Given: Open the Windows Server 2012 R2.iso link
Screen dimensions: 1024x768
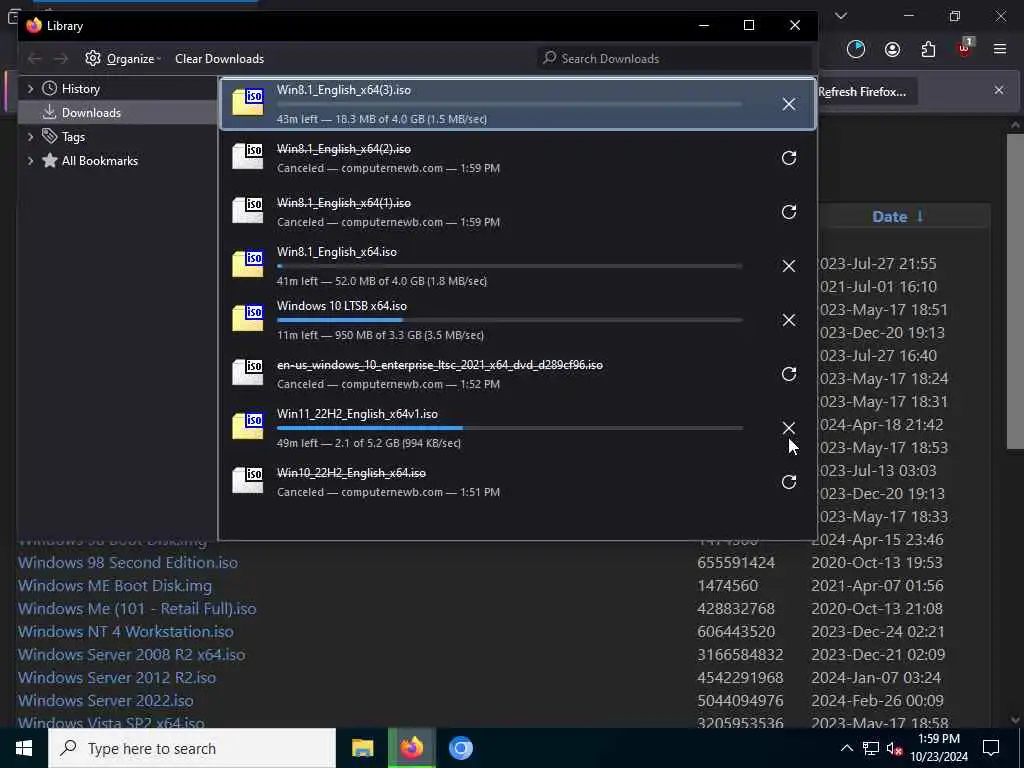Looking at the screenshot, I should [117, 678].
